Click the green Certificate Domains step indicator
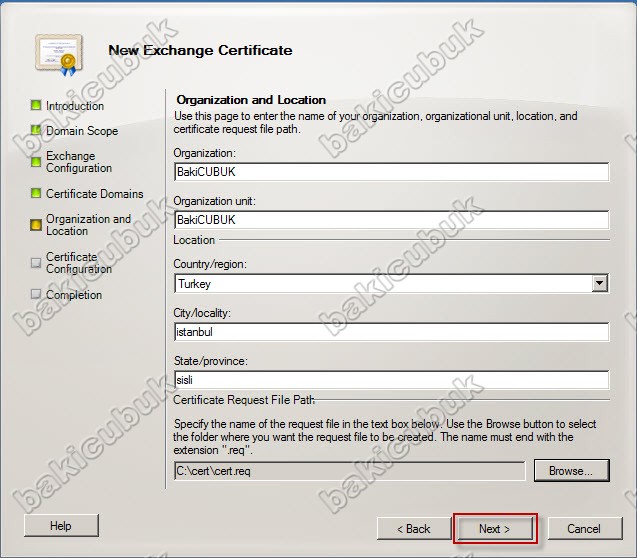Image resolution: width=637 pixels, height=558 pixels. pyautogui.click(x=36, y=193)
